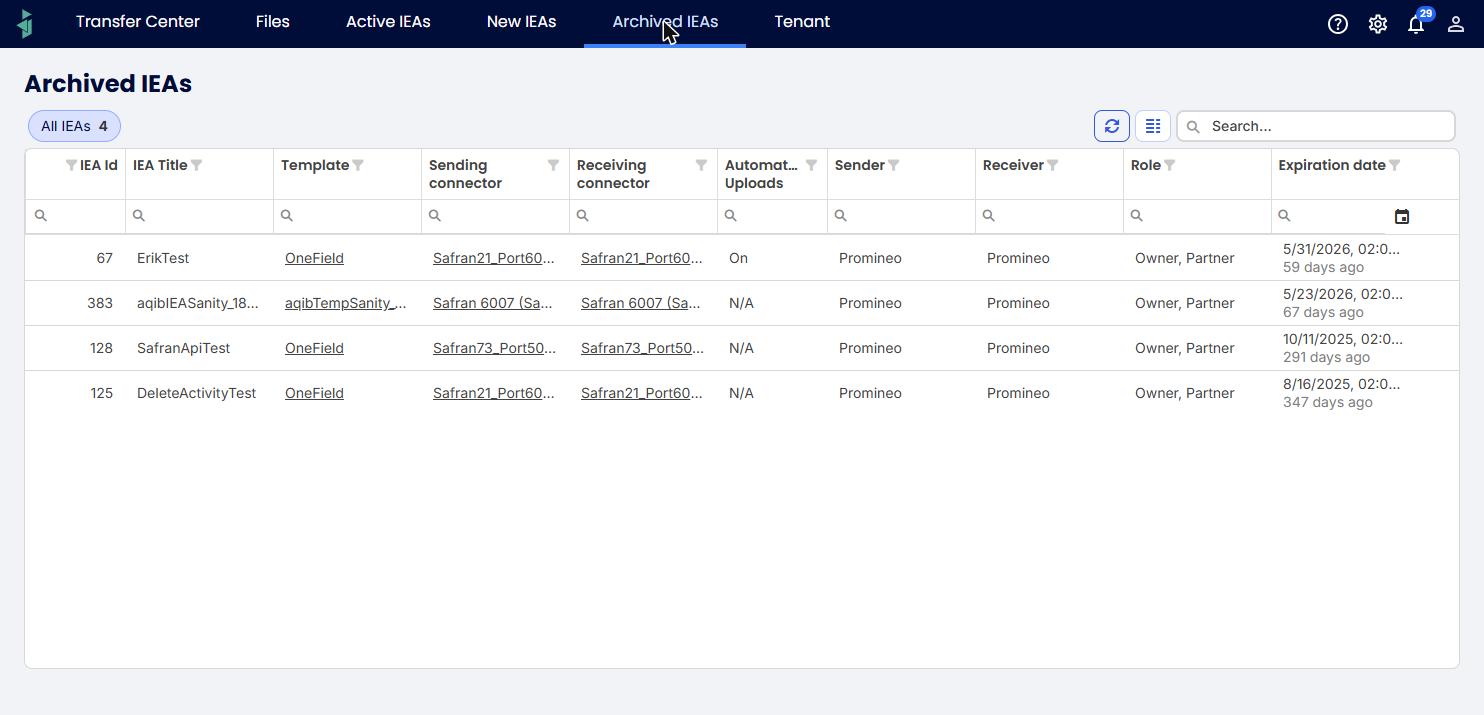The image size is (1484, 715).
Task: Click the Template filter input
Action: [x=347, y=216]
